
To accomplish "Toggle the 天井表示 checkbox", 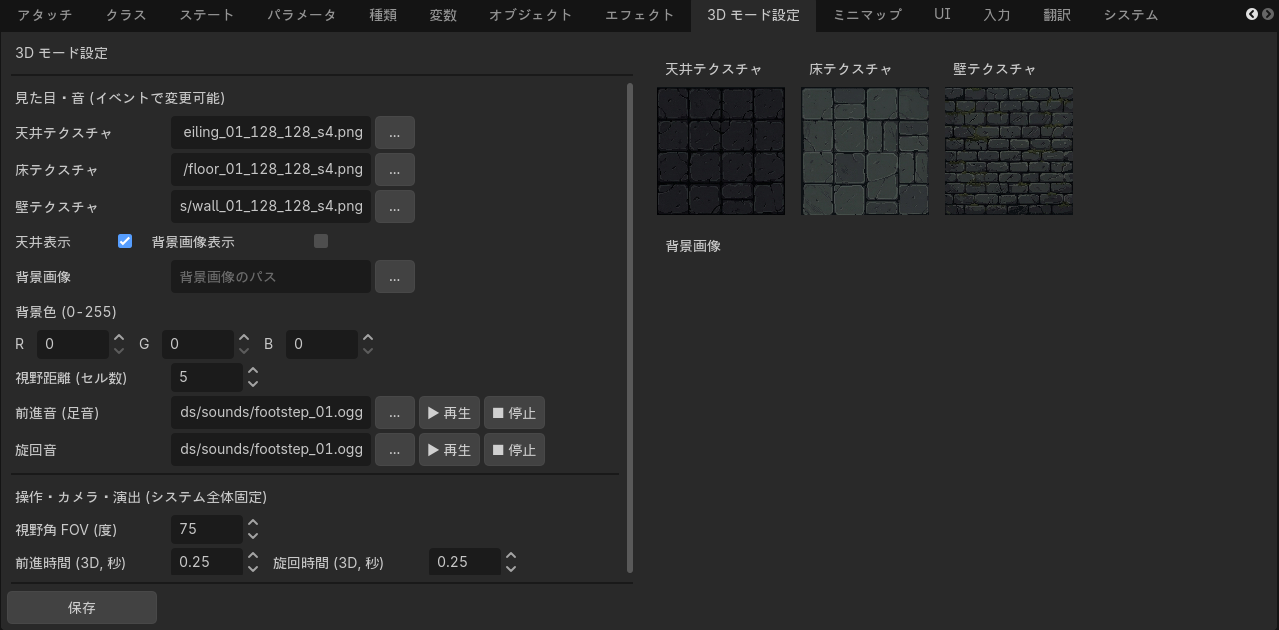I will (125, 241).
